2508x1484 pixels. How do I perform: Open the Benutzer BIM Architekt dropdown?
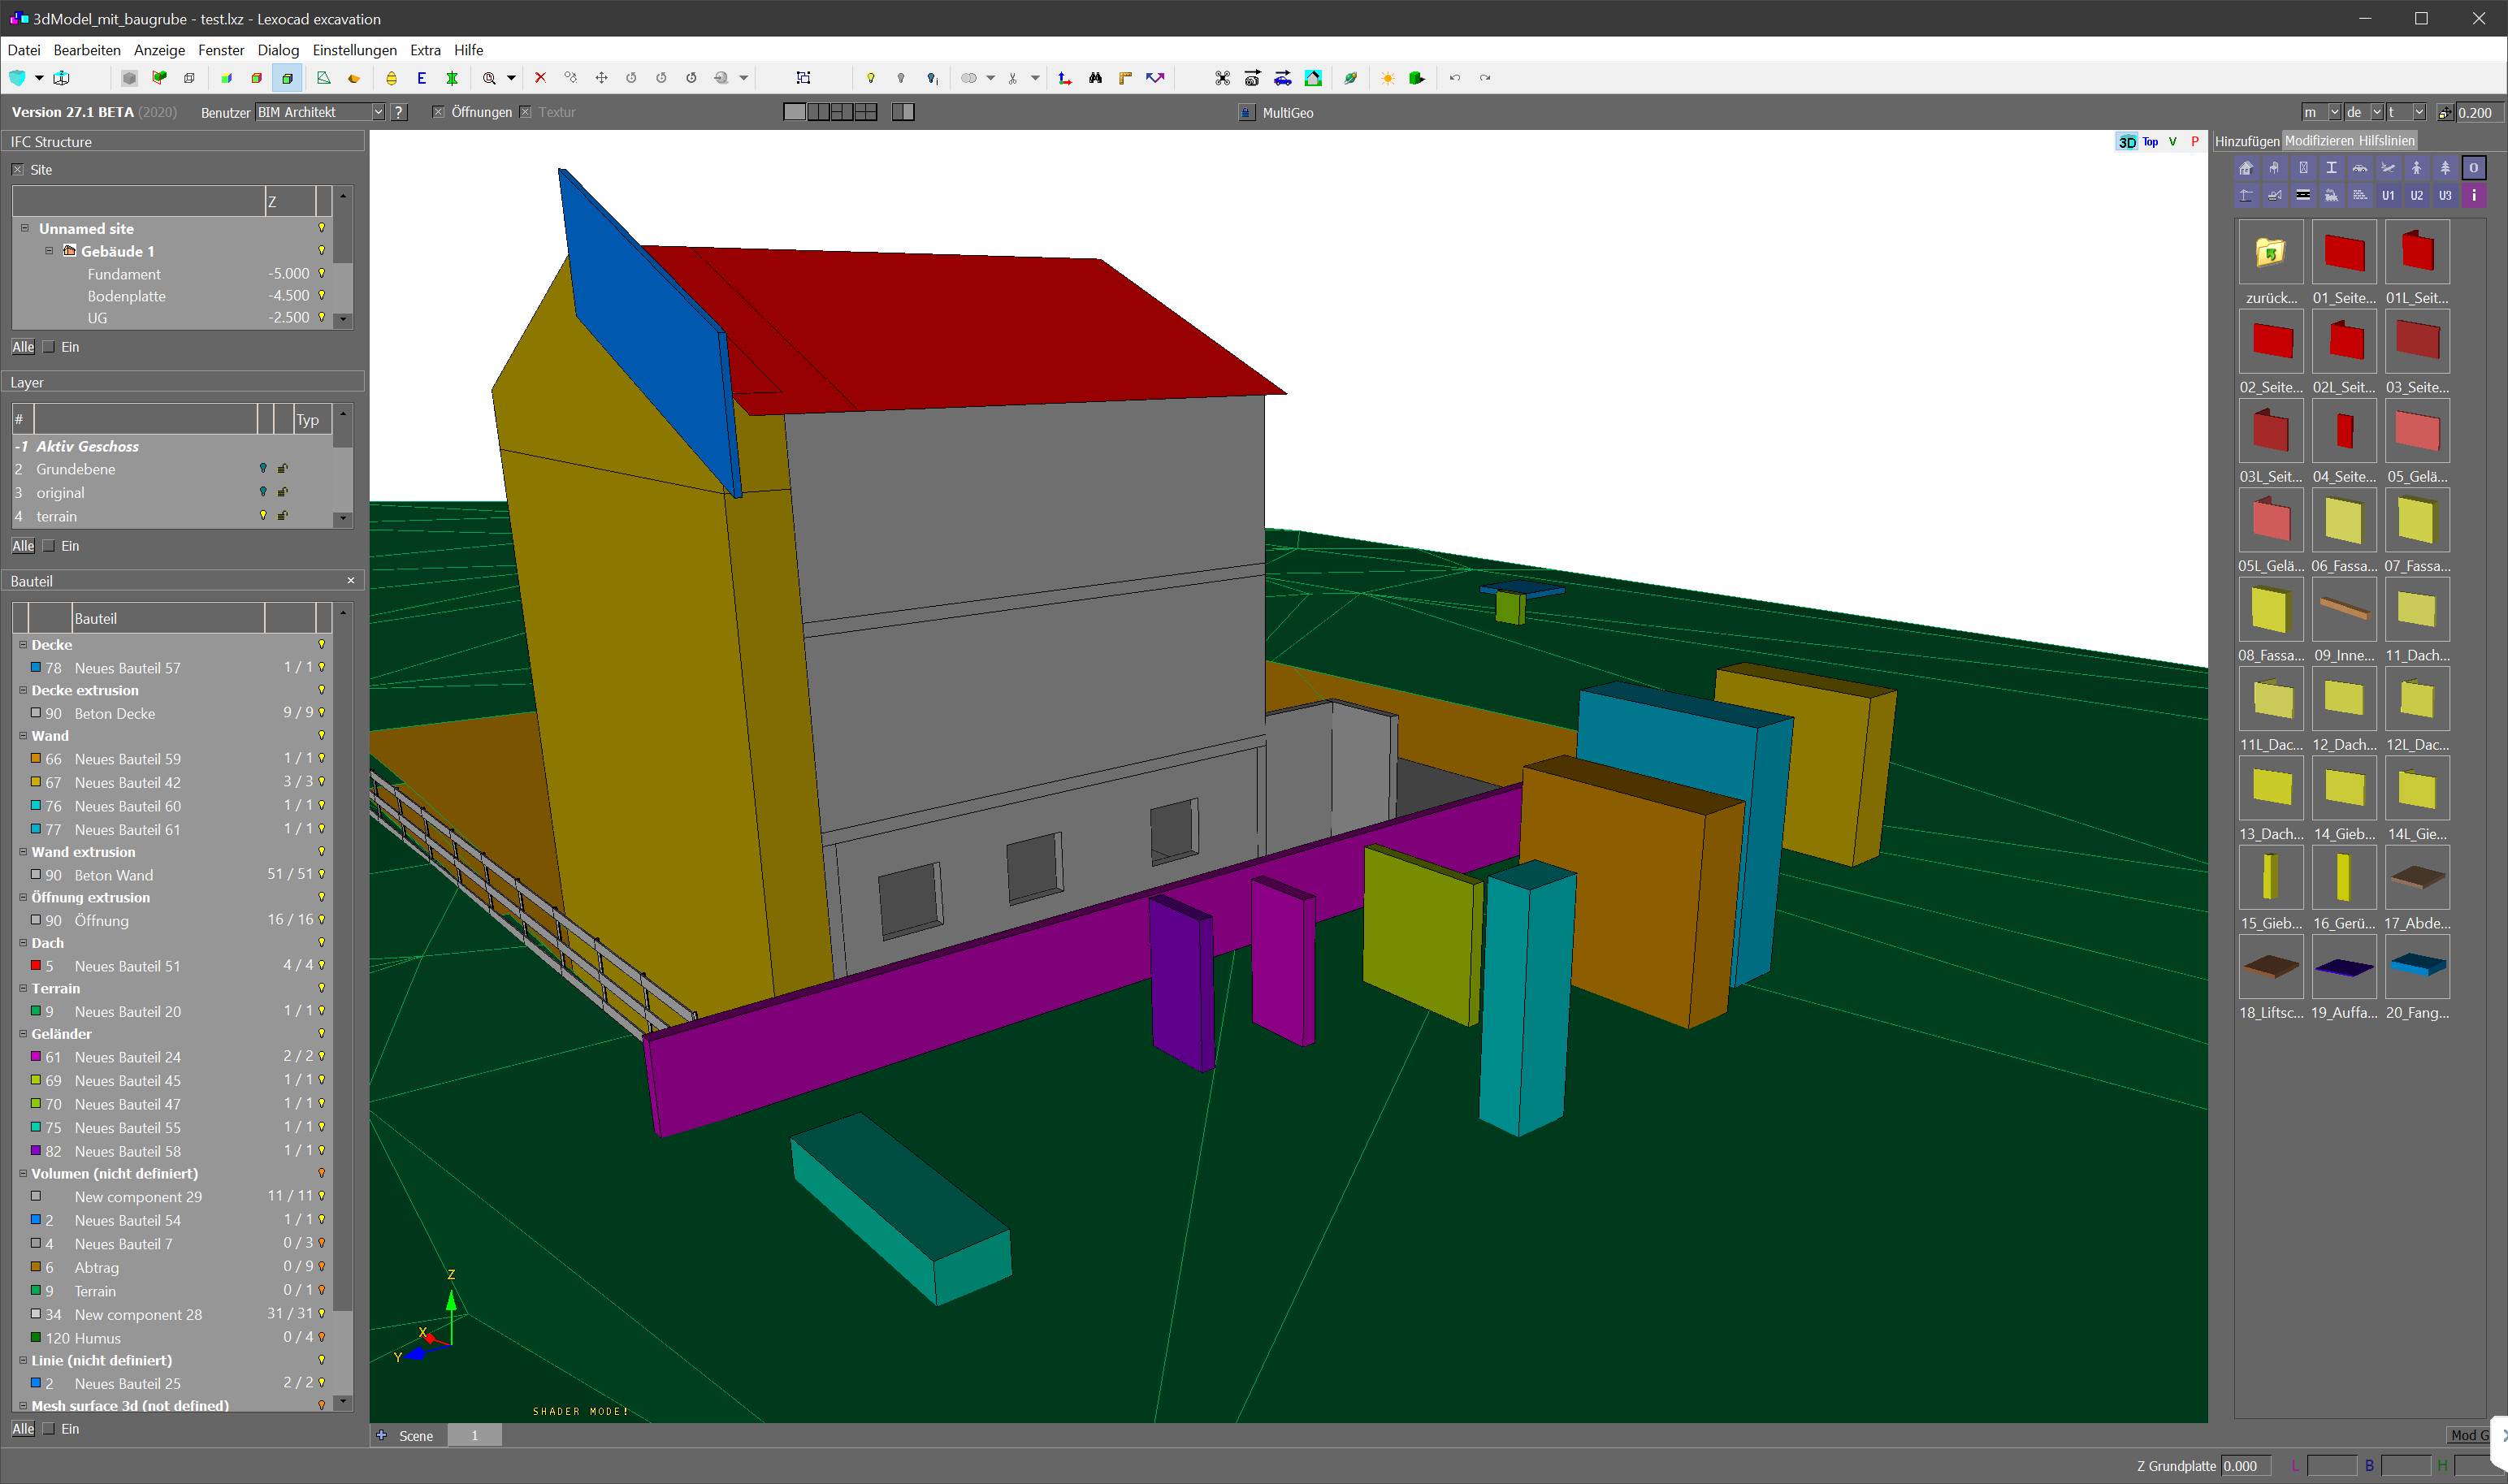[378, 112]
